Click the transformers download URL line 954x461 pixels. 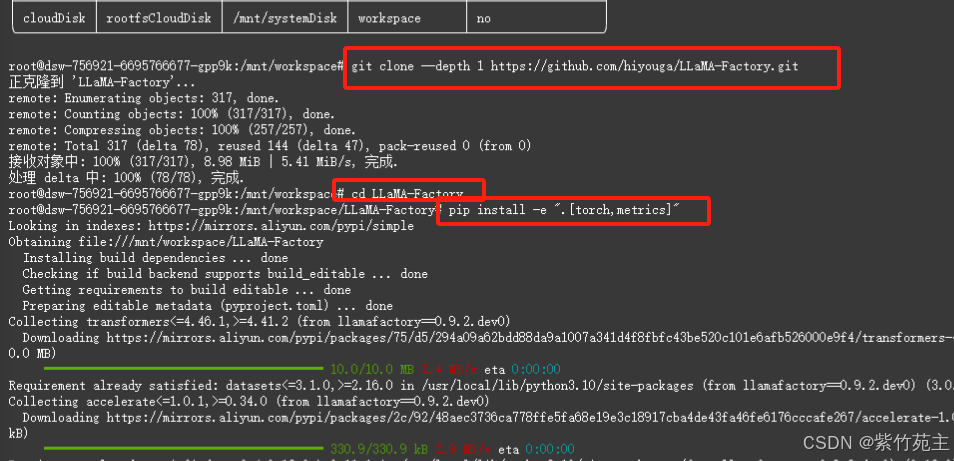pyautogui.click(x=488, y=338)
